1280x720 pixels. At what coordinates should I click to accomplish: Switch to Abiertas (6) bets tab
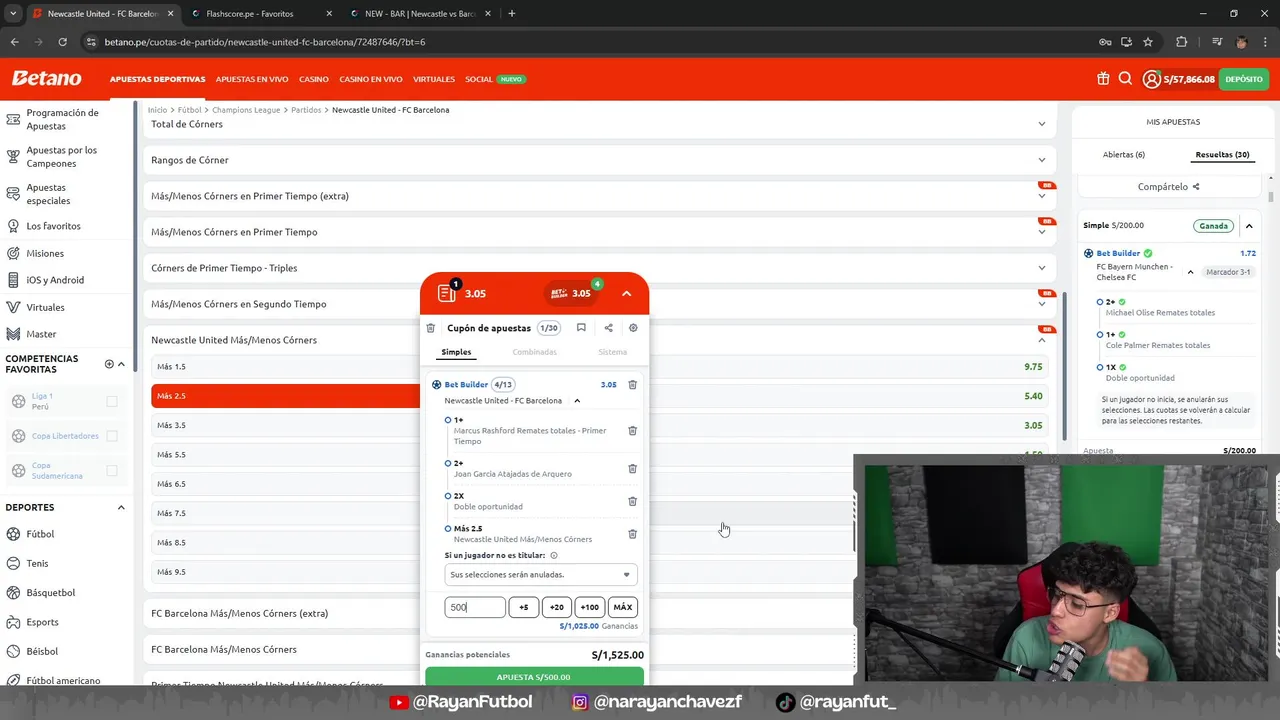coord(1124,155)
